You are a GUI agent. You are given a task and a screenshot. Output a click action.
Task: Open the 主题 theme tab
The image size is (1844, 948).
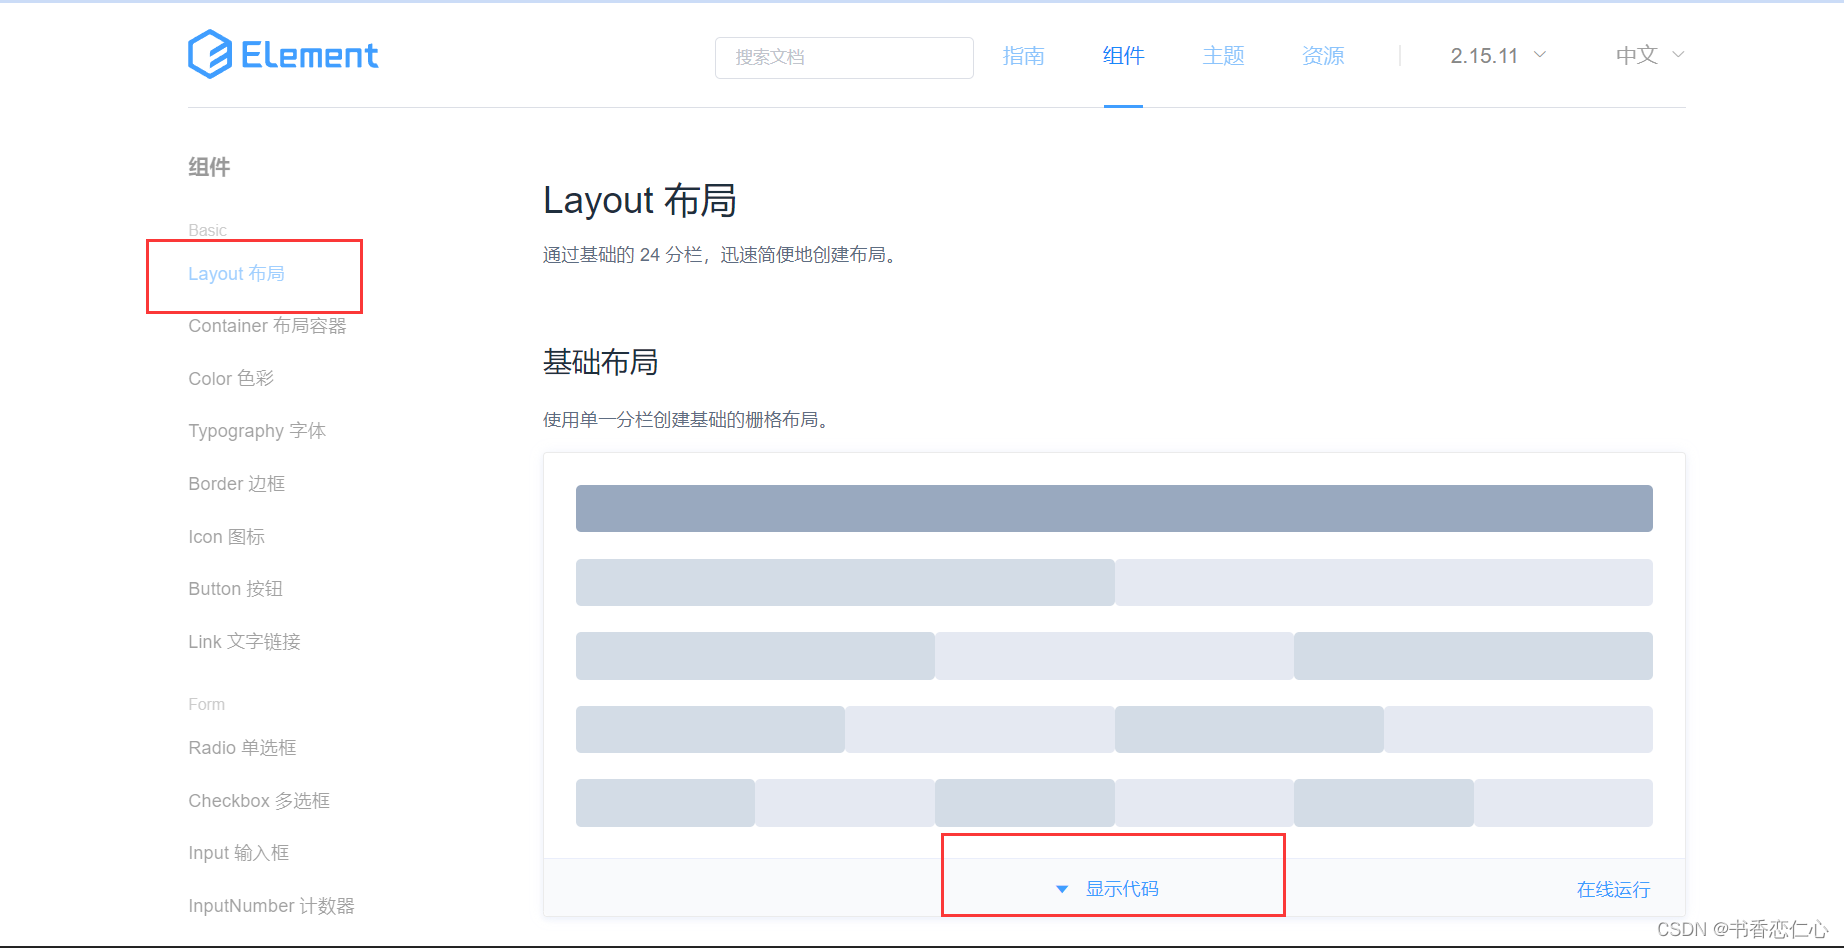click(x=1223, y=56)
